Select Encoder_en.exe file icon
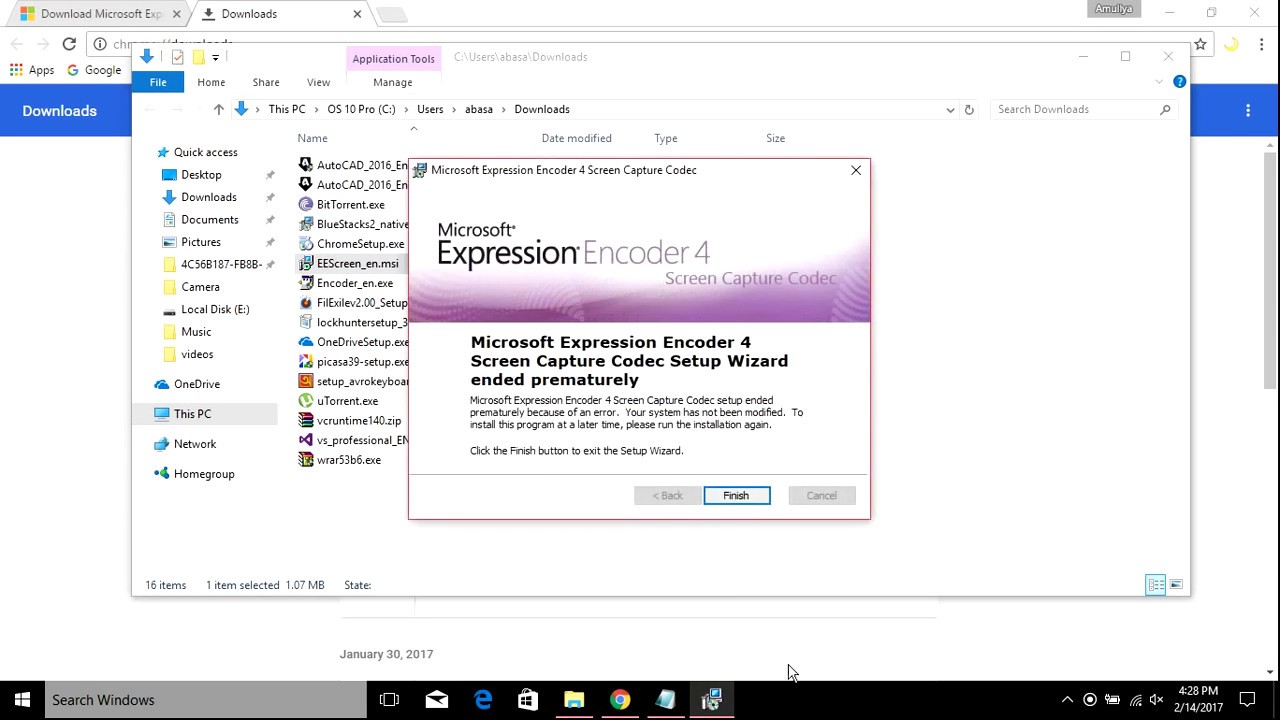Image resolution: width=1280 pixels, height=720 pixels. 306,283
